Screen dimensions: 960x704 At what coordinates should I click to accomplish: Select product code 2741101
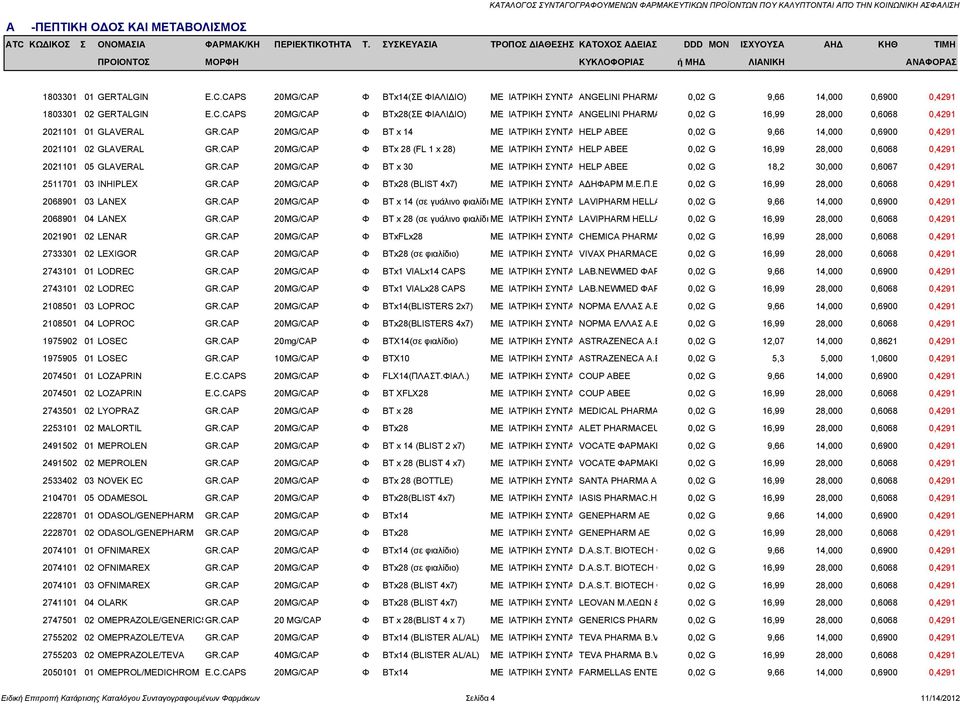[x=59, y=603]
